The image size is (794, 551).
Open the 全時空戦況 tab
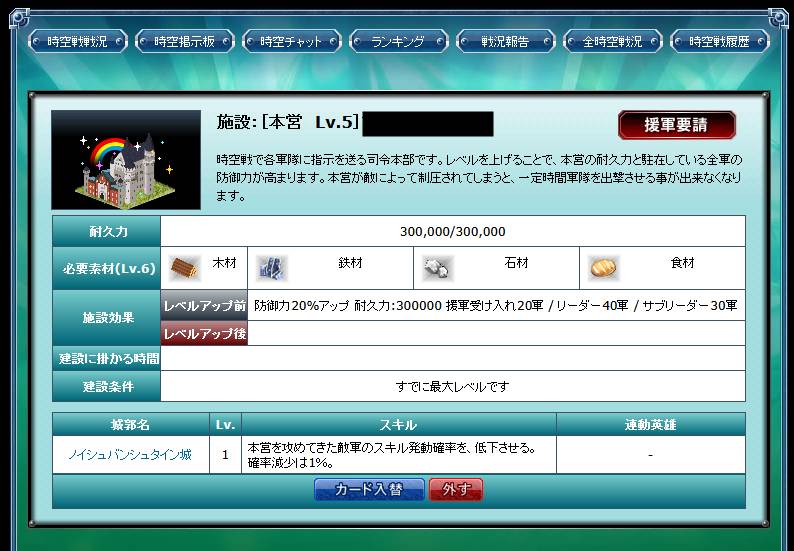(x=613, y=42)
